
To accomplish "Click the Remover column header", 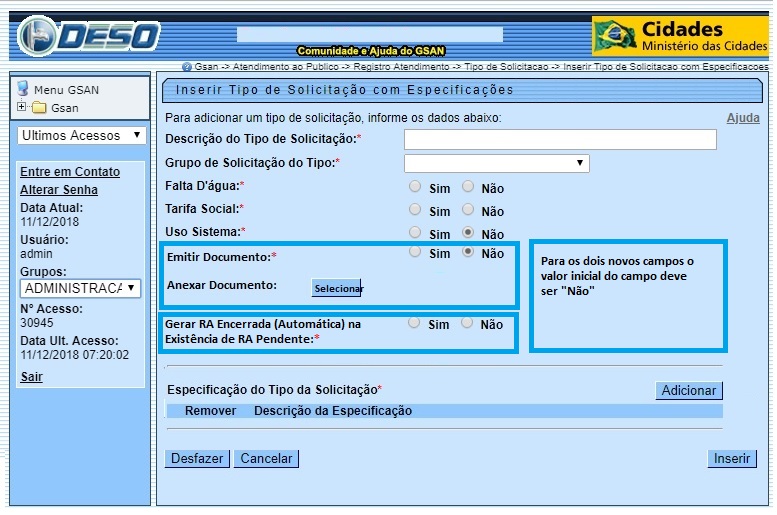I will click(211, 411).
